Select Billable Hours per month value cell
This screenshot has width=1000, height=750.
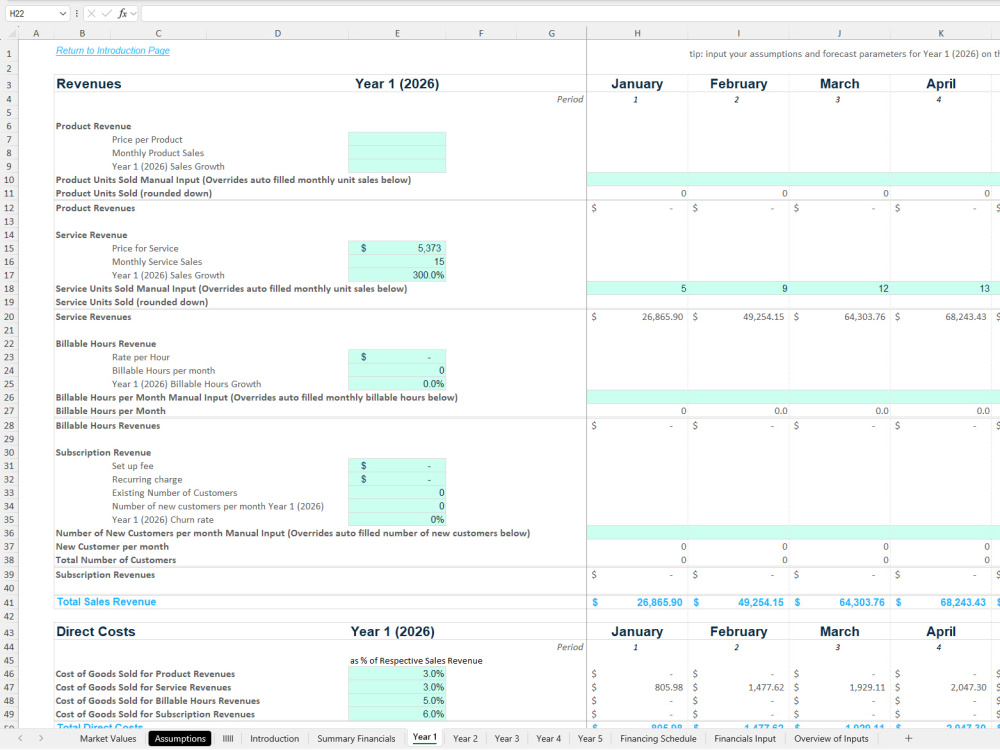point(397,371)
